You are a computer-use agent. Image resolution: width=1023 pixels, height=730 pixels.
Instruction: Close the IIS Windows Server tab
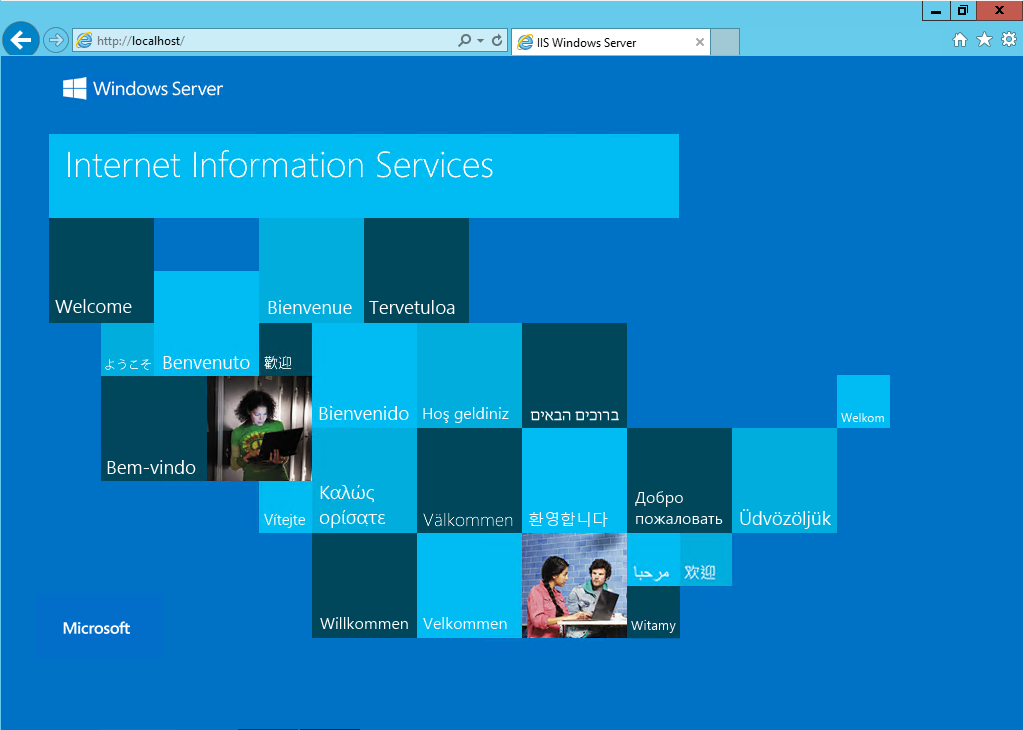[x=699, y=42]
